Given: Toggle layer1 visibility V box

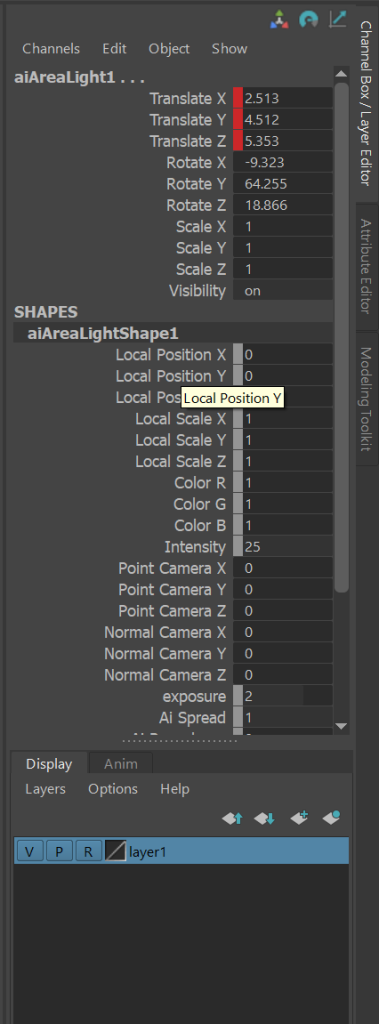Looking at the screenshot, I should click(29, 851).
